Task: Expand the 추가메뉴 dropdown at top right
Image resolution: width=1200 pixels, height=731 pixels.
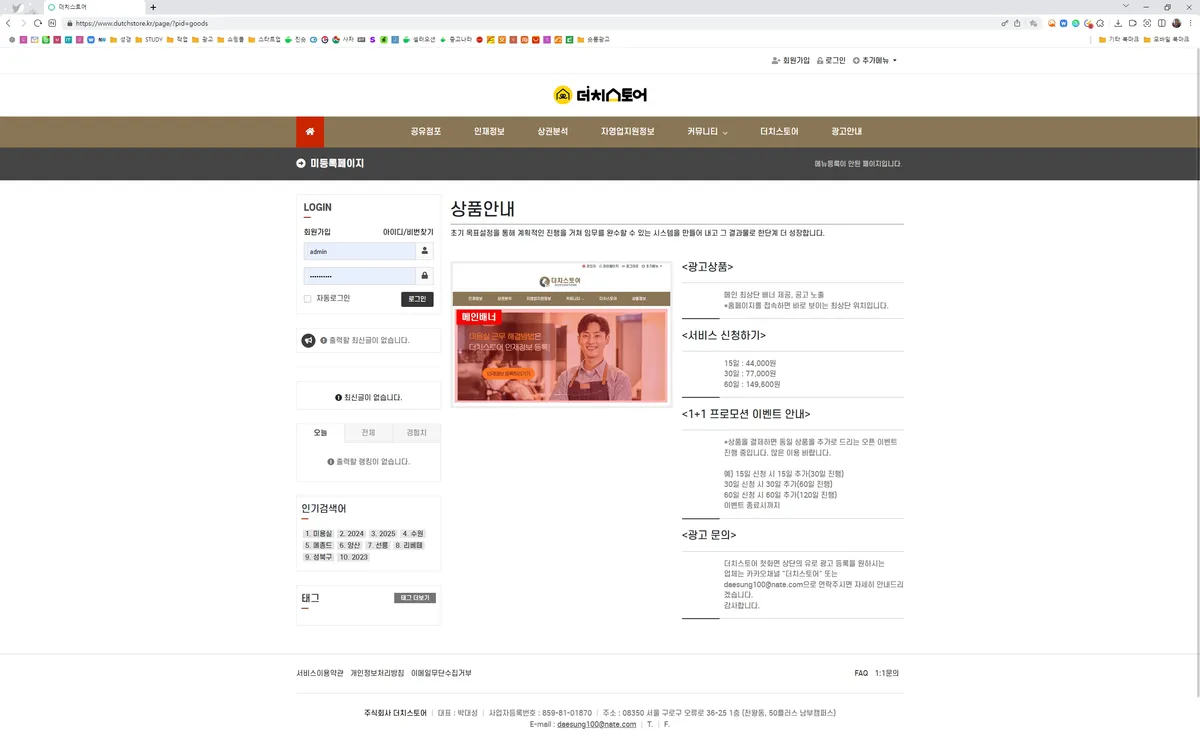Action: coord(875,61)
